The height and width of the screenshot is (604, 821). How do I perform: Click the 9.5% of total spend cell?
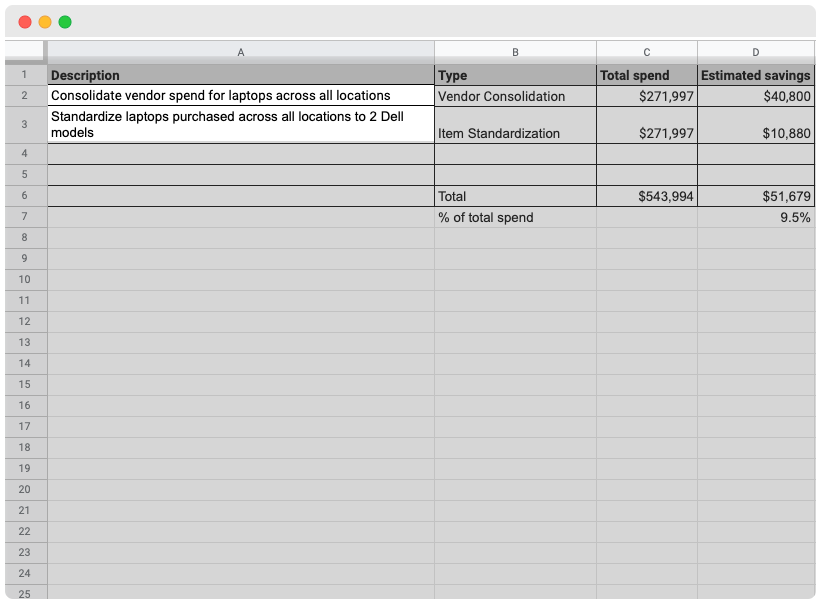click(x=756, y=217)
